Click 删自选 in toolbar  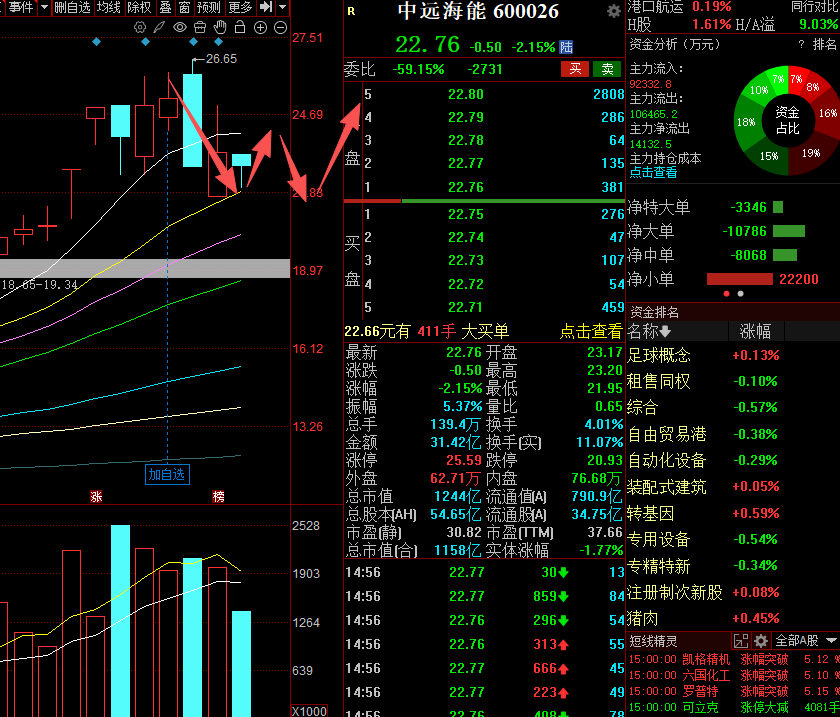pos(72,8)
